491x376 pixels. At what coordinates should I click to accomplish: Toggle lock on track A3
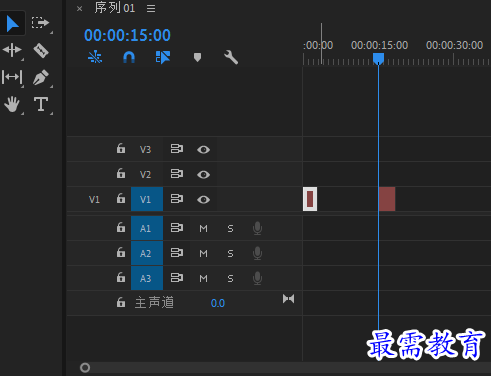pyautogui.click(x=121, y=278)
